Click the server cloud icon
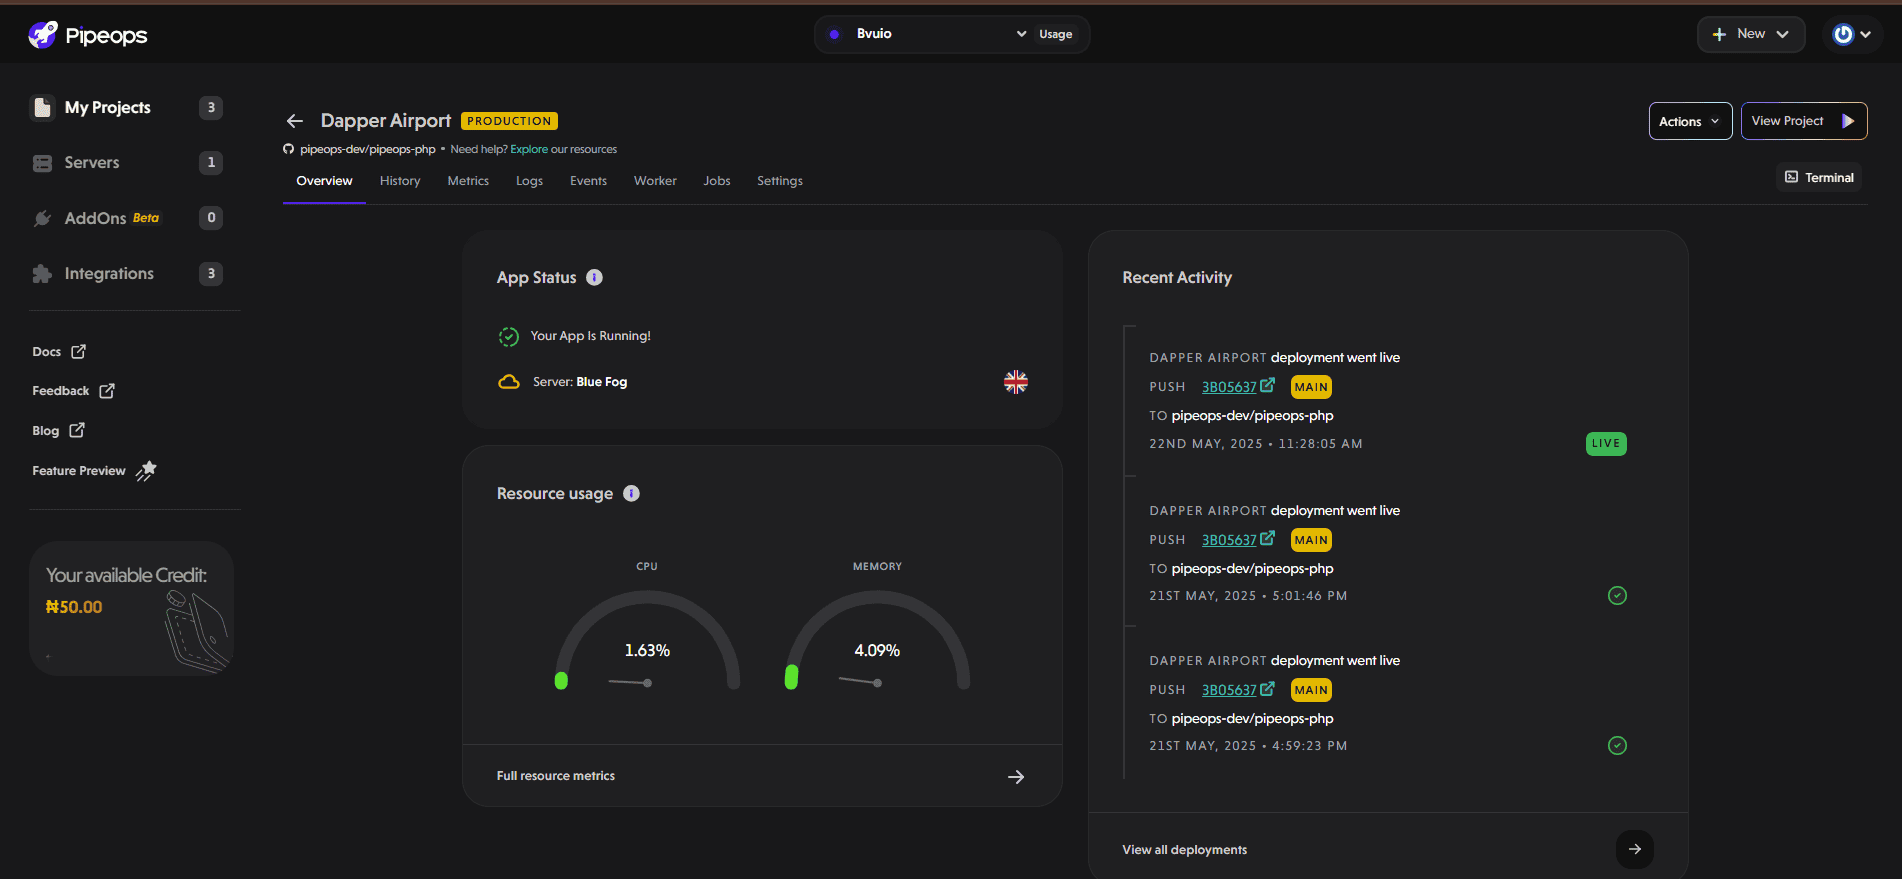The image size is (1902, 879). tap(509, 382)
